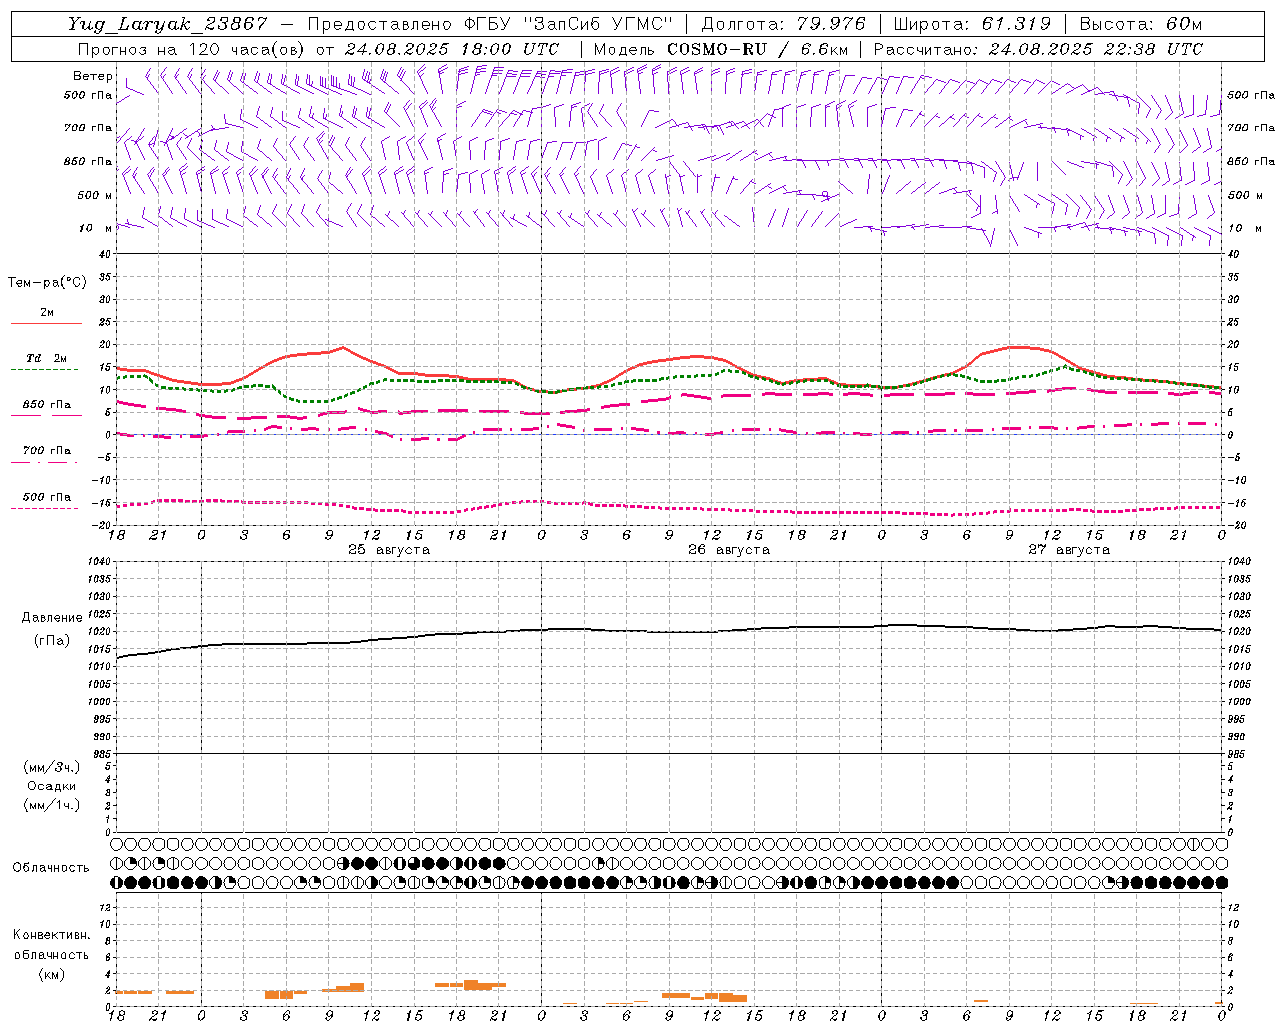Click the Конвективн. convective label
This screenshot has height=1024, width=1280.
pyautogui.click(x=51, y=935)
